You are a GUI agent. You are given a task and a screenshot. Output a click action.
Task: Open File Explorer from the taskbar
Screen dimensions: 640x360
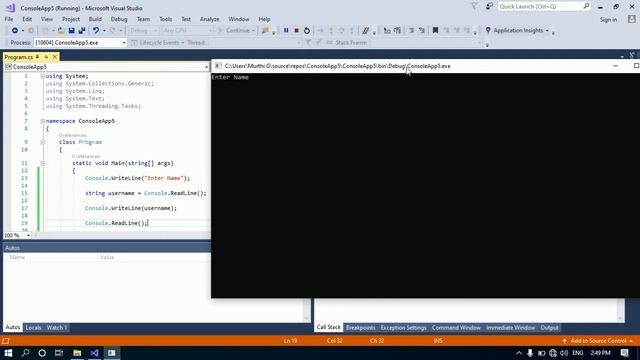click(x=77, y=353)
